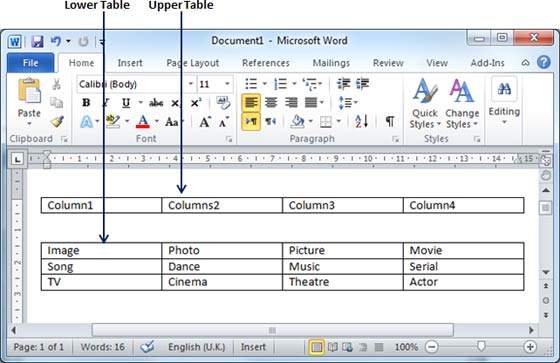This screenshot has height=363, width=560.
Task: Open the Page Layout tab
Action: coord(193,63)
